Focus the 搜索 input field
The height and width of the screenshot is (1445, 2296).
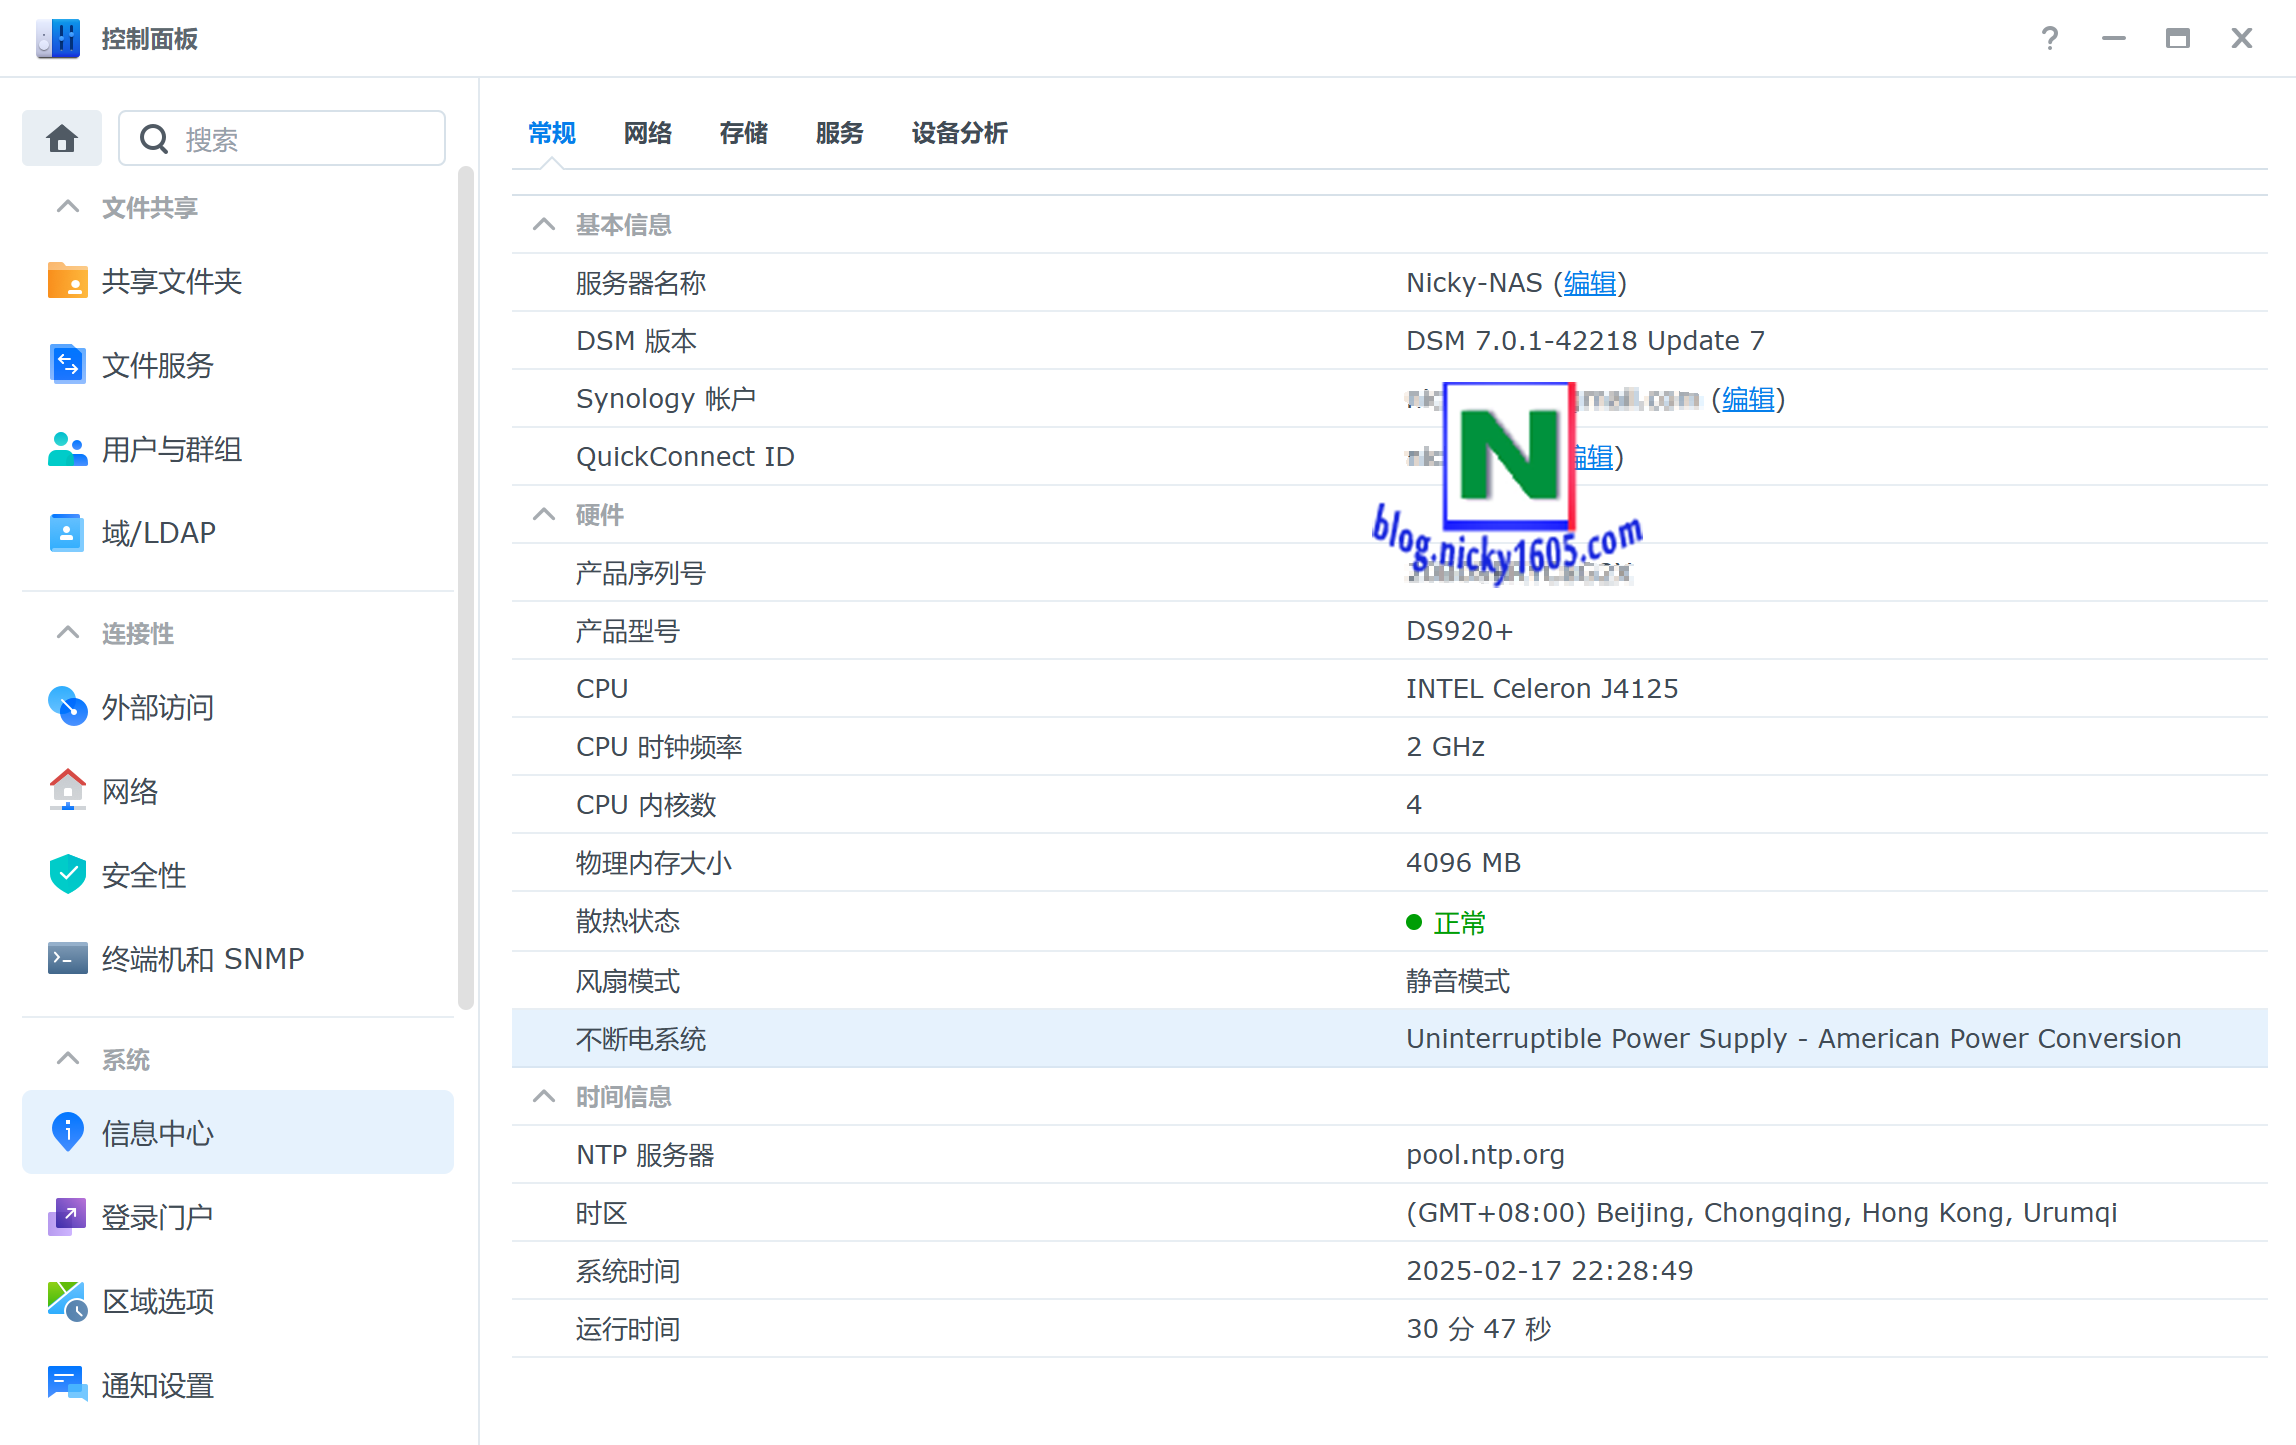282,138
